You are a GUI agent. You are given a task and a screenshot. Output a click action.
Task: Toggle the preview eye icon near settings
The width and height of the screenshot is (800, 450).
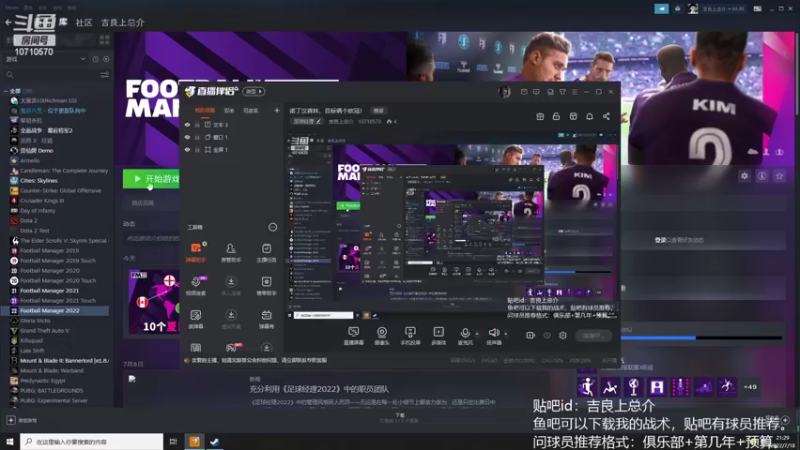coord(547,335)
